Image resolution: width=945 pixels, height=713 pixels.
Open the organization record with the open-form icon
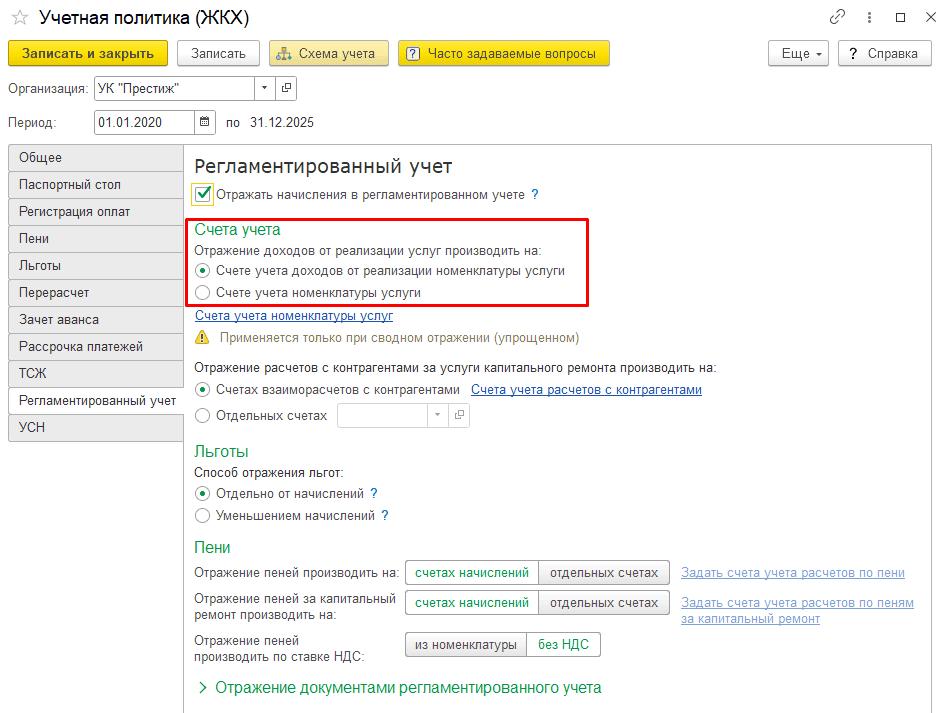click(287, 88)
